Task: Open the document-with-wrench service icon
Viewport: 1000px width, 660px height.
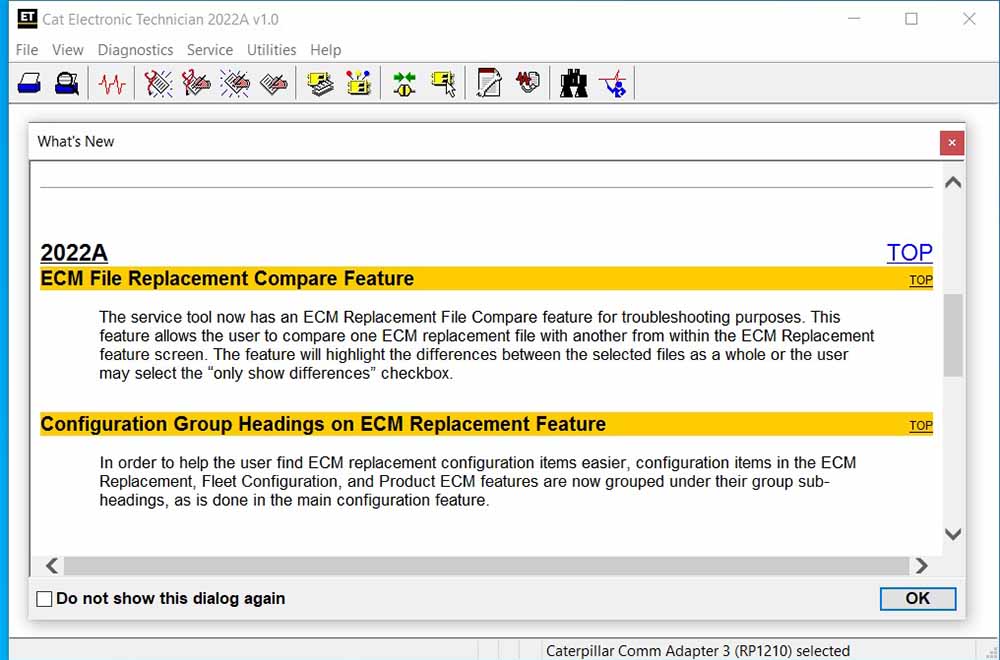Action: [489, 84]
